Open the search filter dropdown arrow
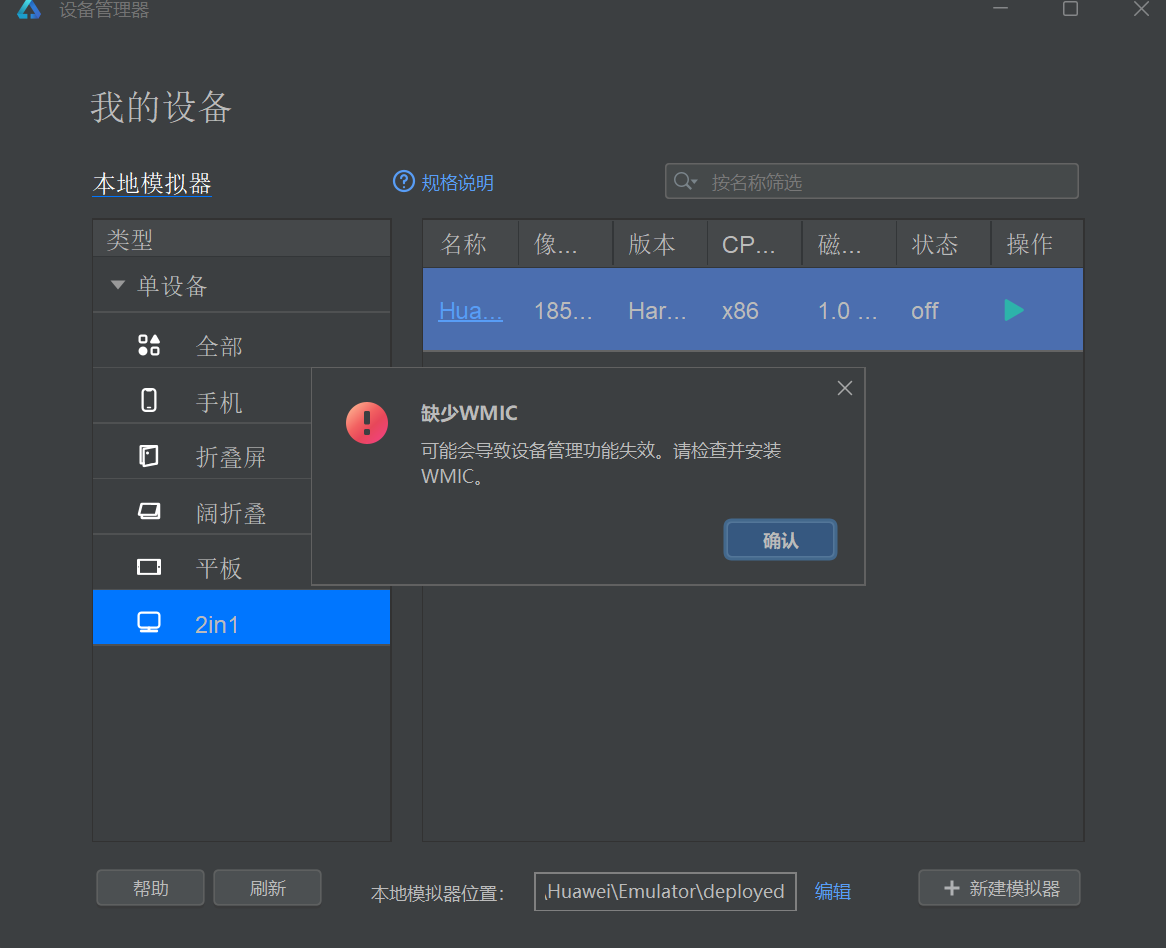The image size is (1166, 948). point(695,181)
